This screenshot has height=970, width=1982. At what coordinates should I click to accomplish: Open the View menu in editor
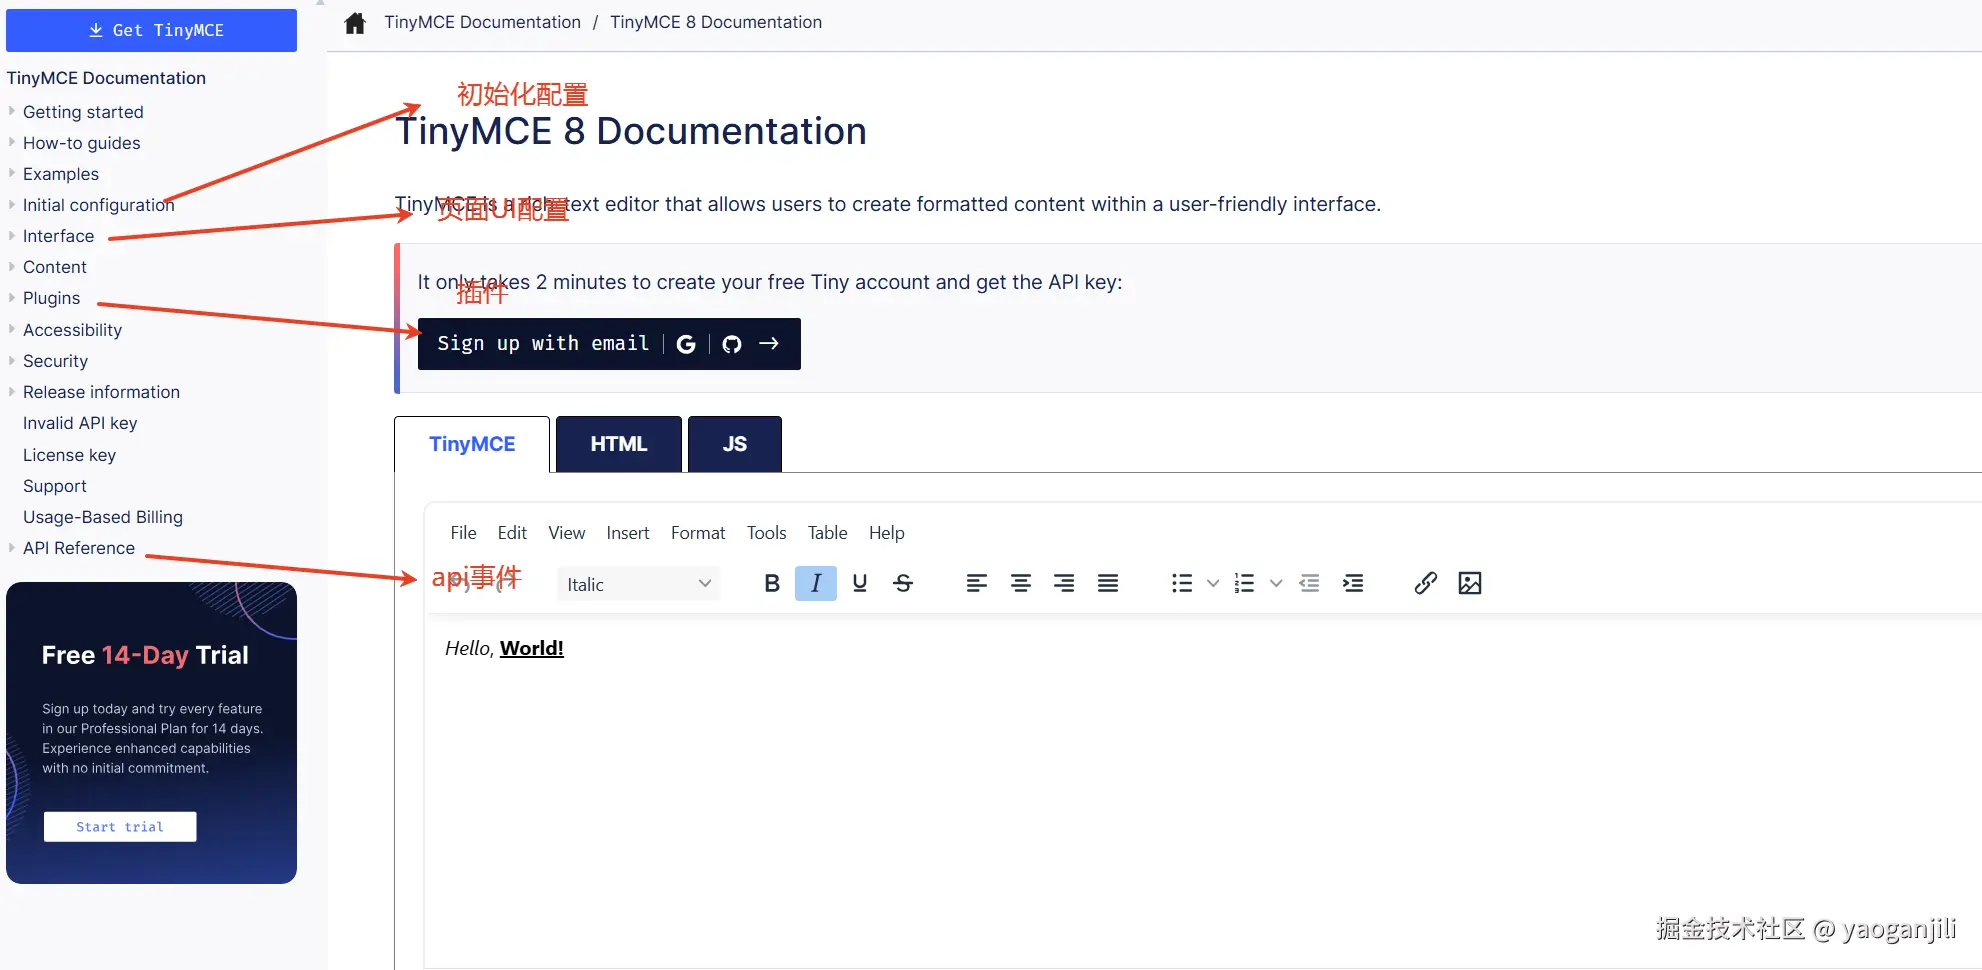567,533
